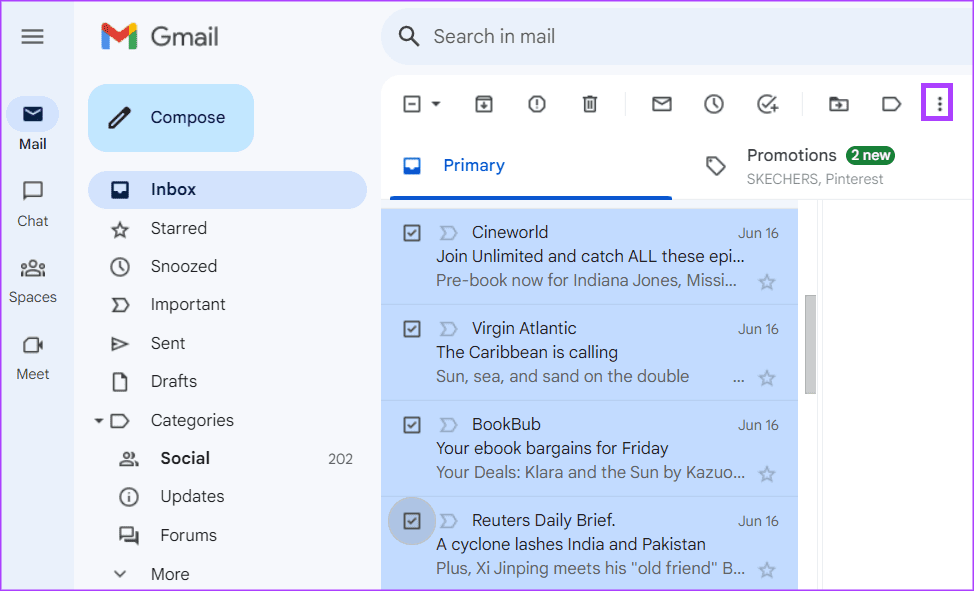974x591 pixels.
Task: Star the Cineworld email
Action: coord(767,282)
